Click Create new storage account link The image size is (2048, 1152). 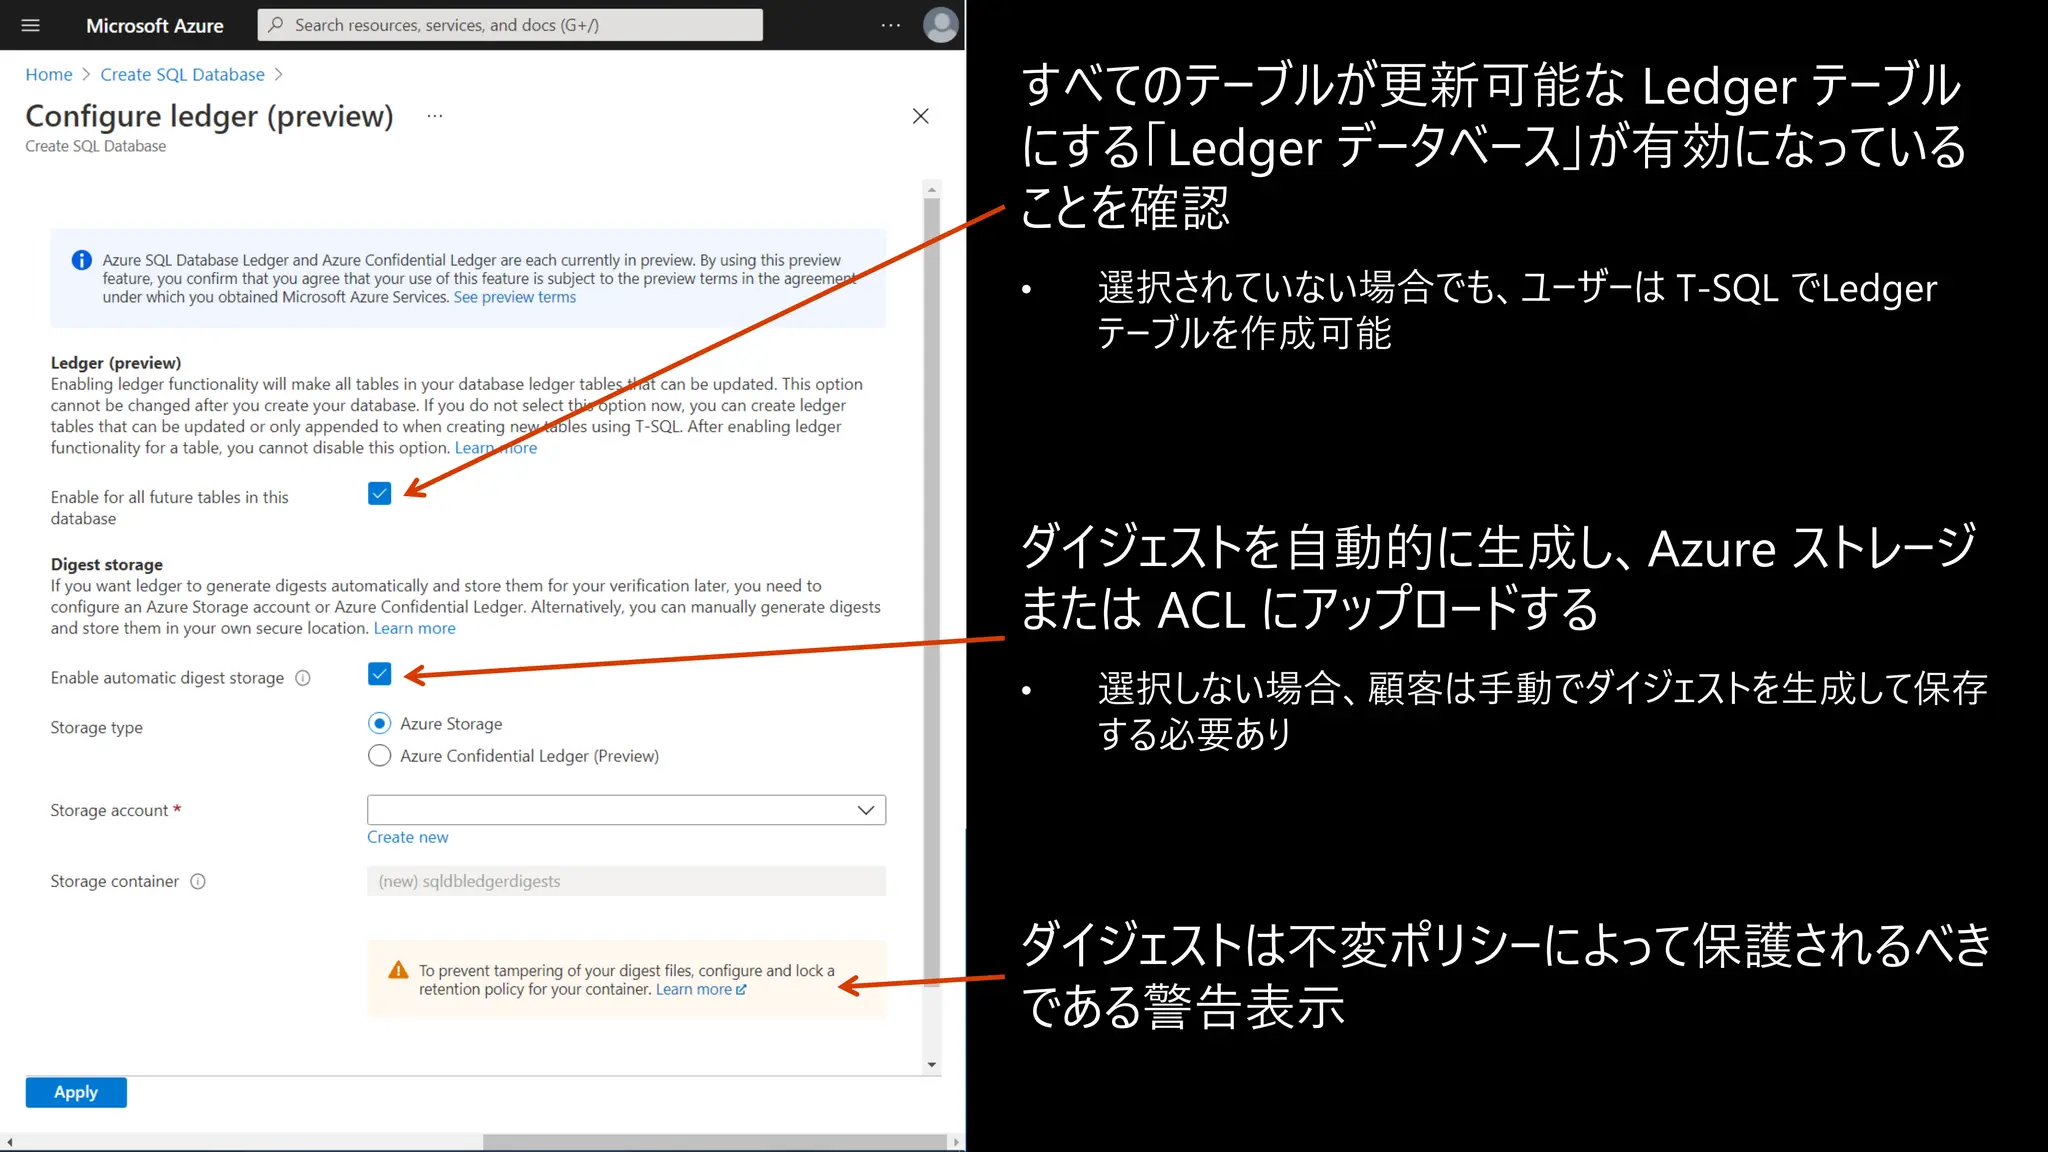pyautogui.click(x=407, y=837)
